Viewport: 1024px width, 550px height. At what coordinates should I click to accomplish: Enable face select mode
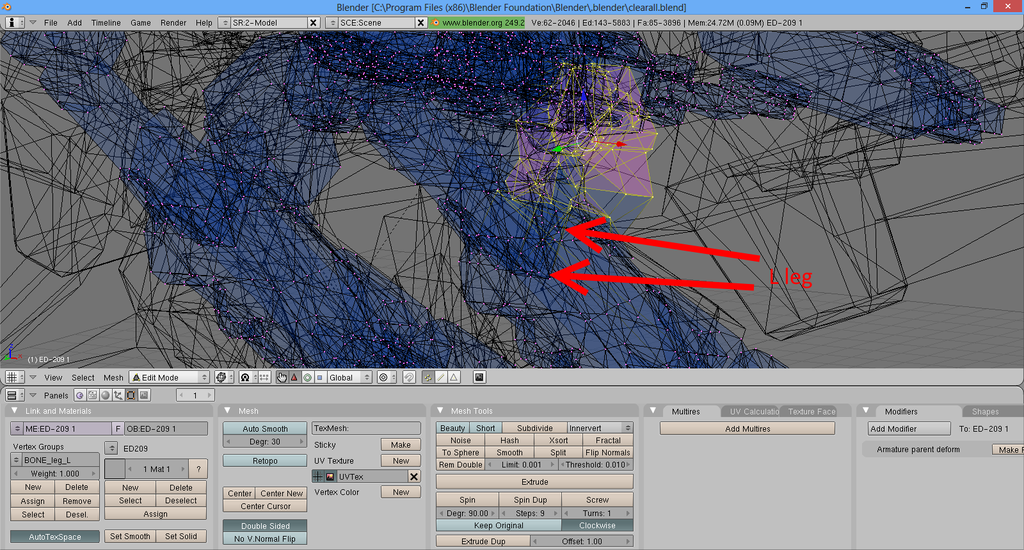point(454,378)
